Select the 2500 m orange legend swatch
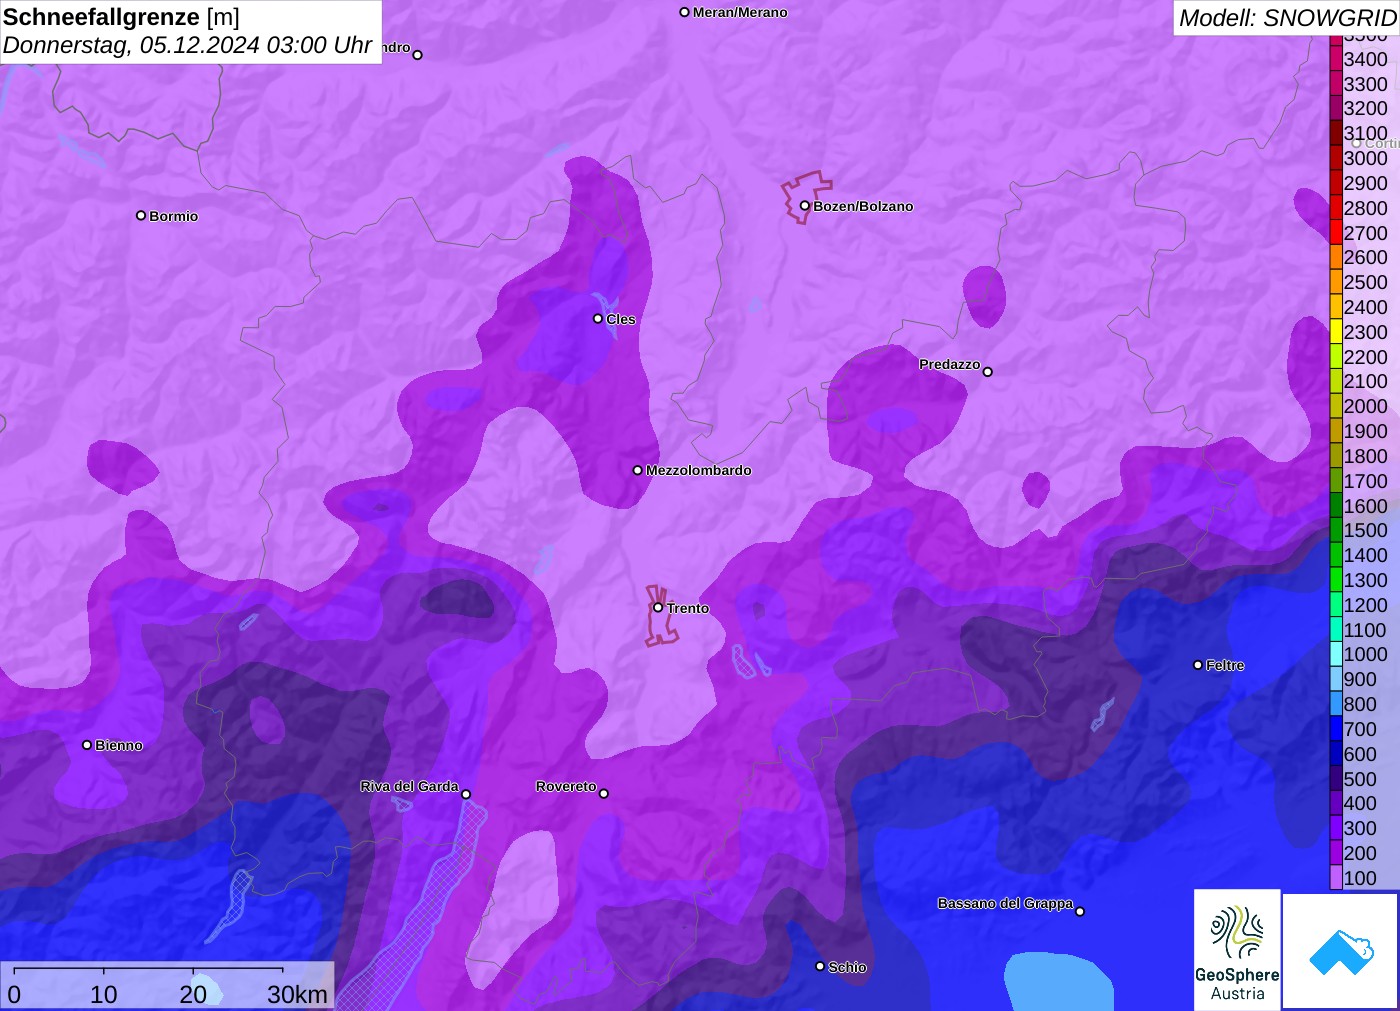This screenshot has height=1011, width=1400. [1336, 282]
